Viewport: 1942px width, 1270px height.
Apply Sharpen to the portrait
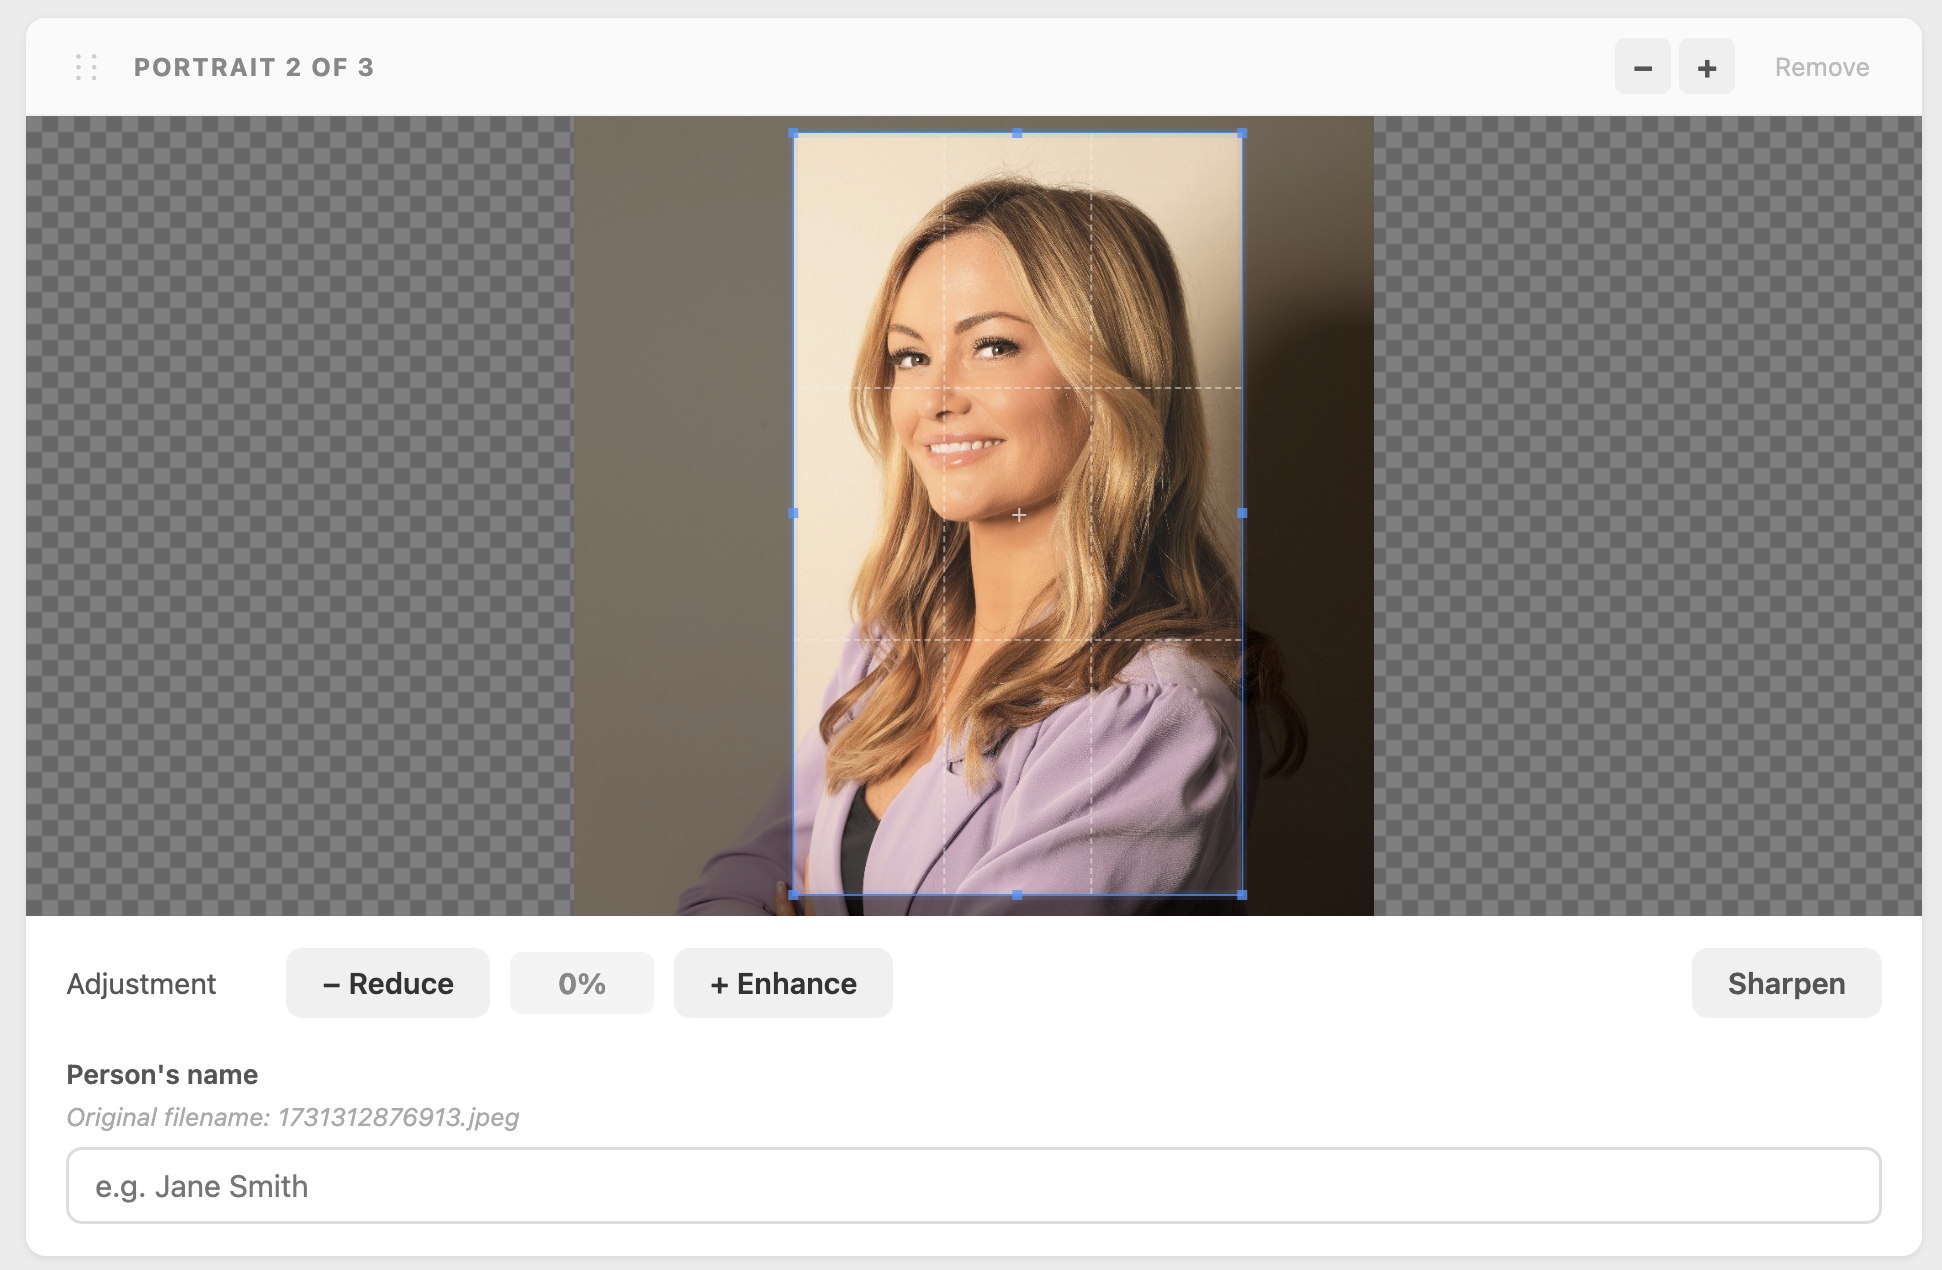click(1786, 983)
